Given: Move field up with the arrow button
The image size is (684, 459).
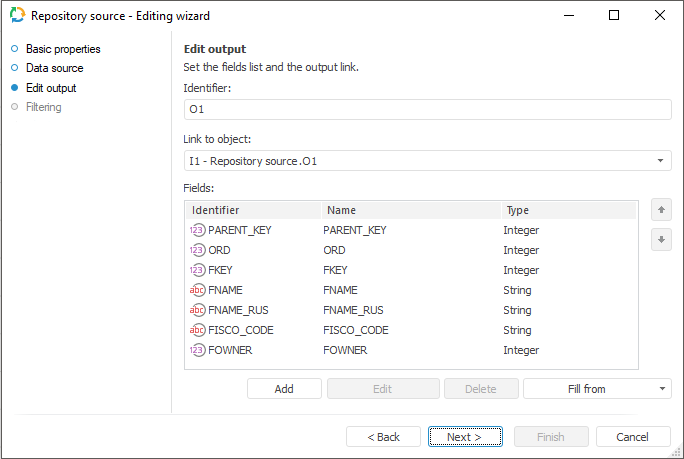Looking at the screenshot, I should click(x=660, y=210).
